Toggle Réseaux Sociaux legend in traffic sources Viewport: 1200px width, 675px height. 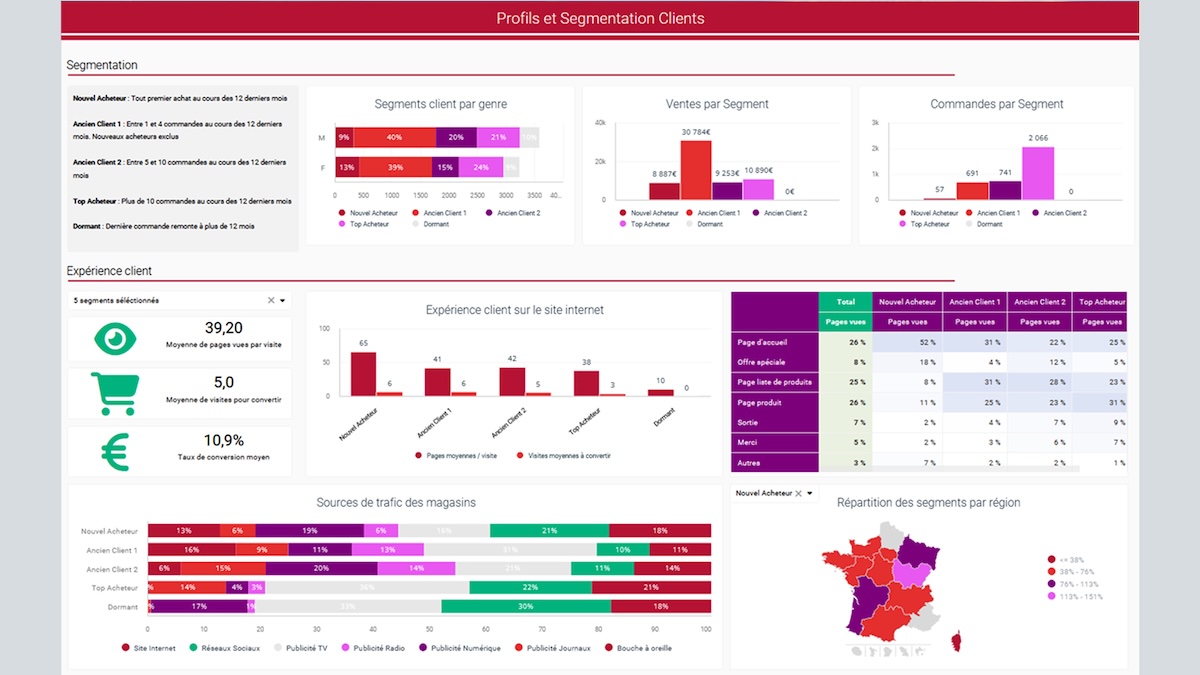tap(227, 648)
